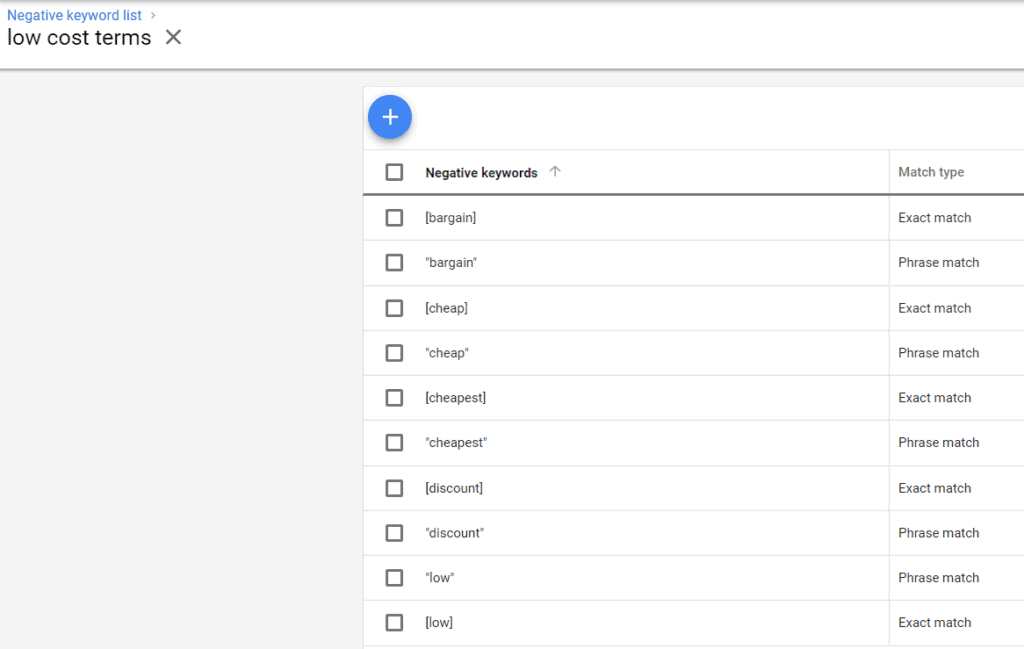Click the "bargain" keyword text
Viewport: 1024px width, 649px height.
451,262
